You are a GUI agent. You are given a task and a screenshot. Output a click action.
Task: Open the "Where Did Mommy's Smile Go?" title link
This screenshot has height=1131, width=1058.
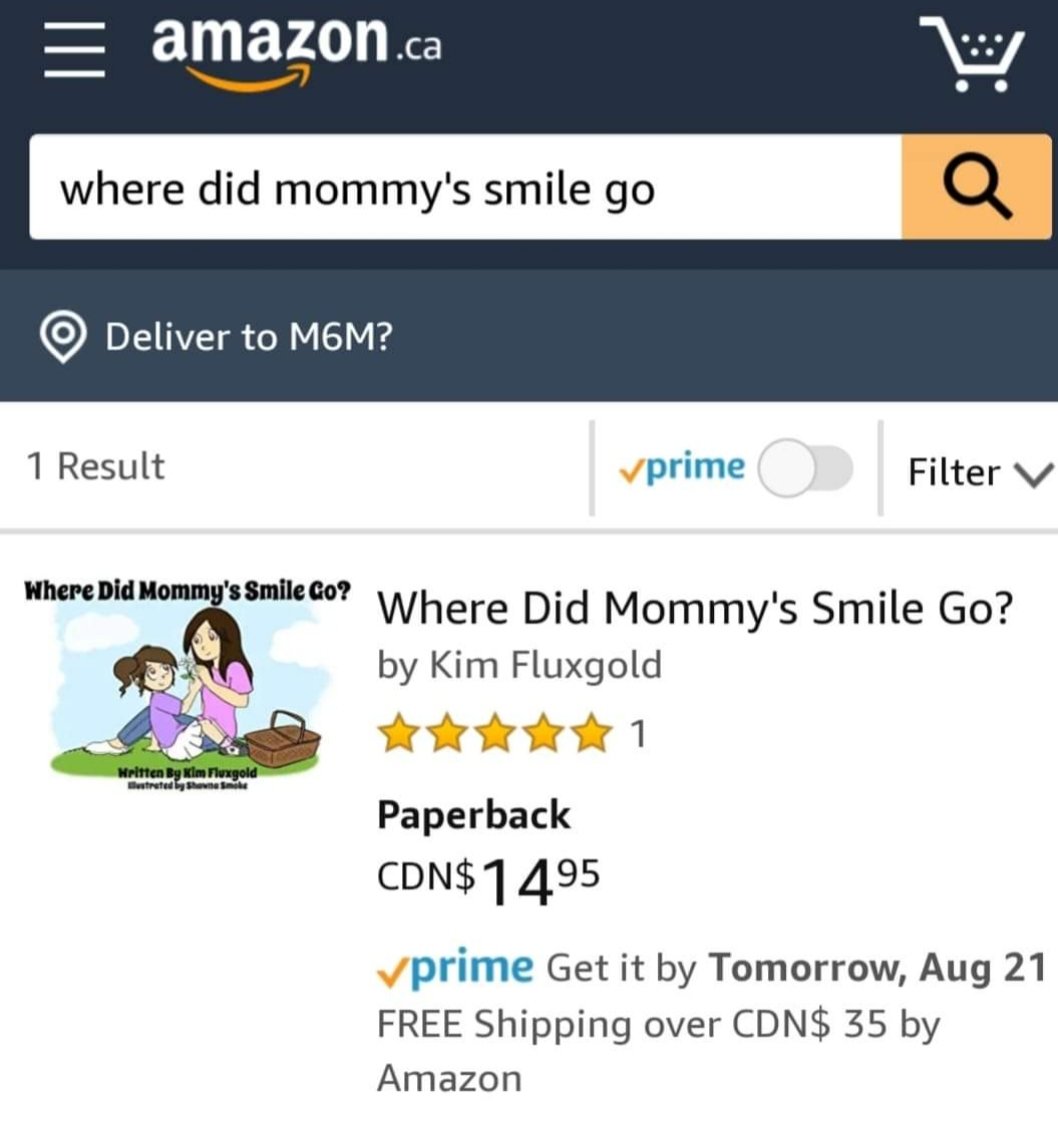(695, 606)
